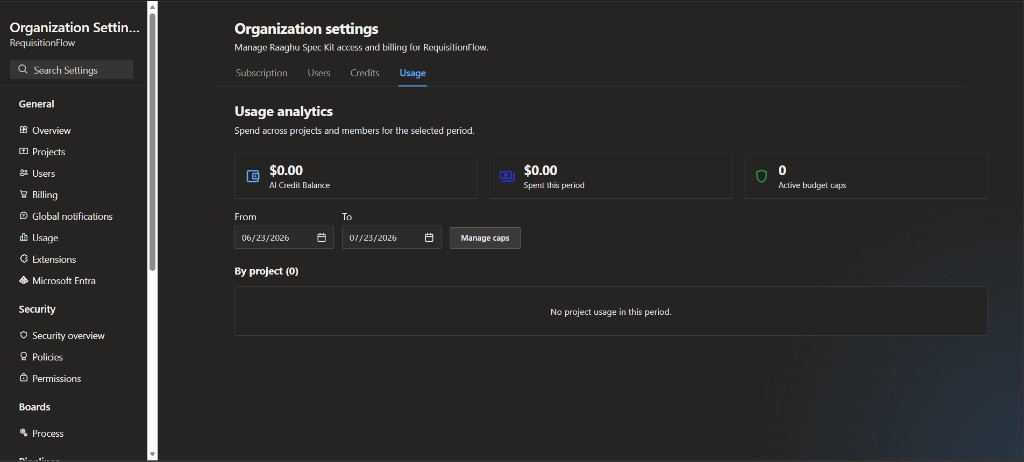
Task: Click the sidebar scroll down arrow
Action: [x=152, y=454]
